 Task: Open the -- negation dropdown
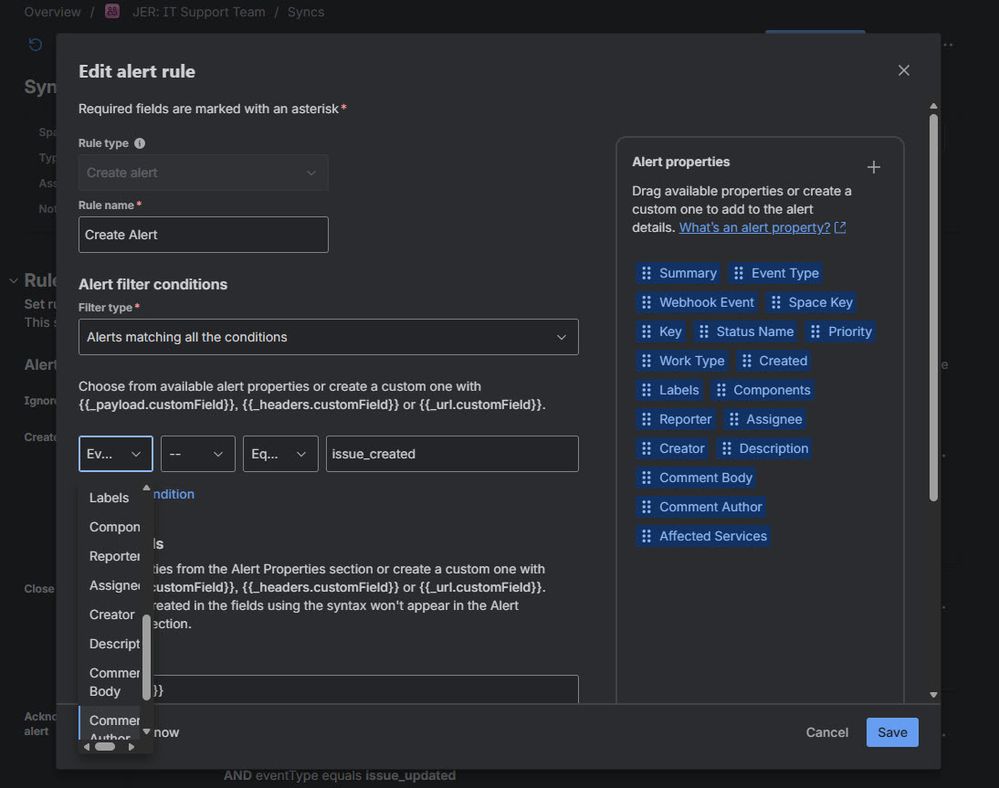coord(198,454)
